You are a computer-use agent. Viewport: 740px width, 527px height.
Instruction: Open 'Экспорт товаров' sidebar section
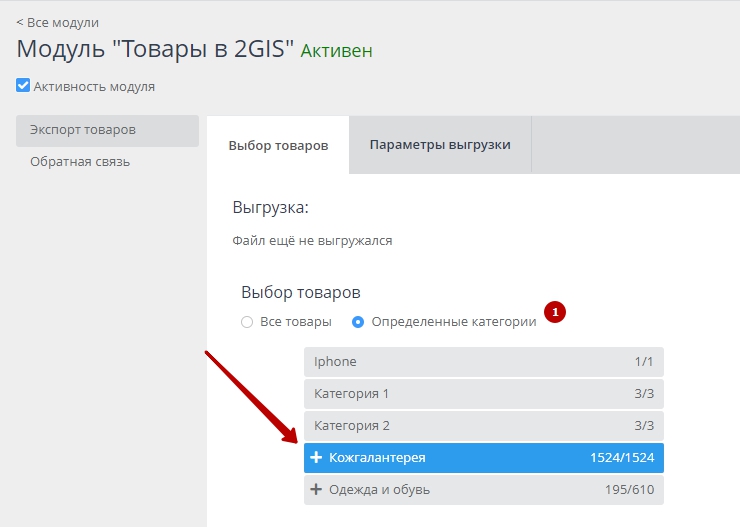pyautogui.click(x=83, y=130)
